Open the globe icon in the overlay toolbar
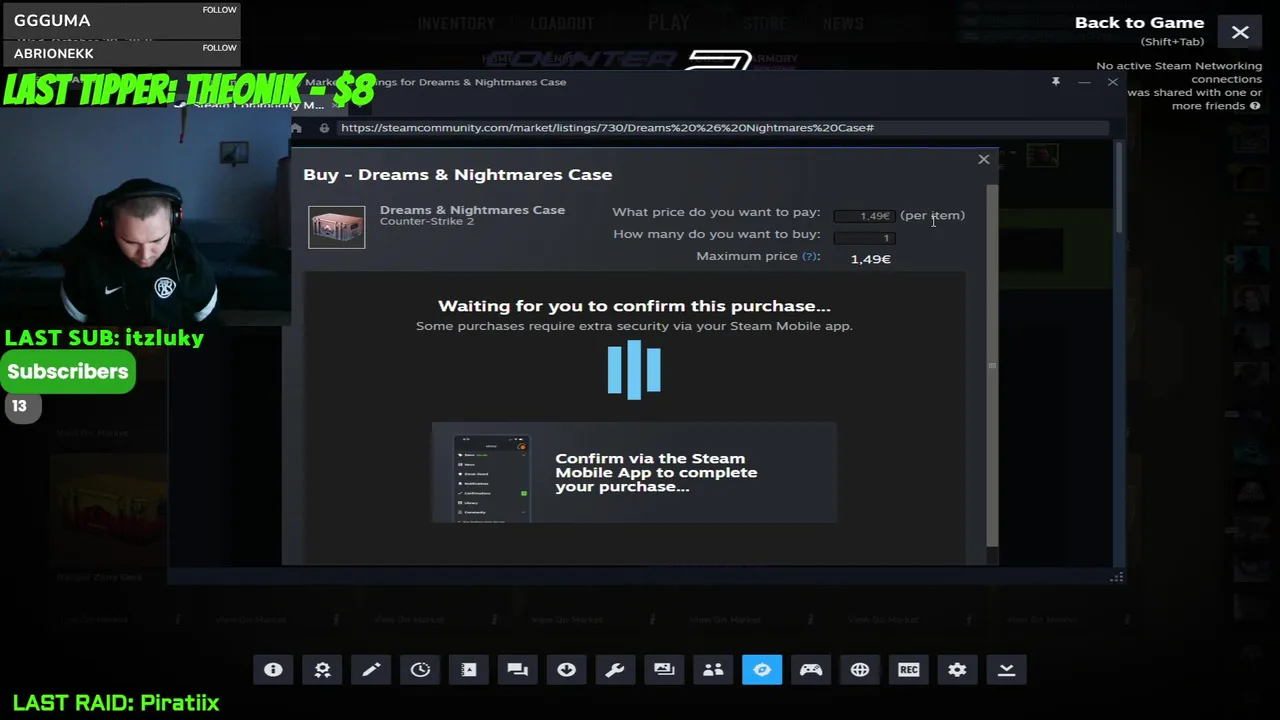Screen dimensions: 1280x720 pos(860,670)
